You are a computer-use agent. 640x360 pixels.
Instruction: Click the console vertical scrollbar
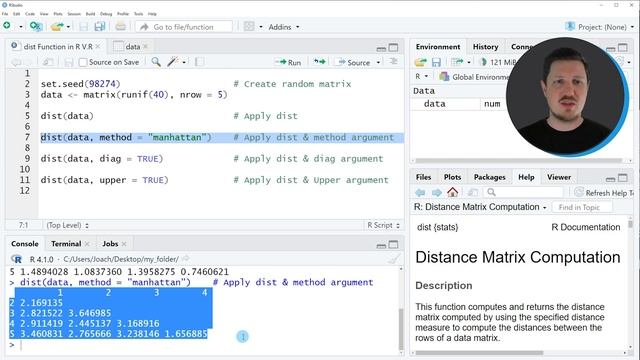pyautogui.click(x=401, y=329)
